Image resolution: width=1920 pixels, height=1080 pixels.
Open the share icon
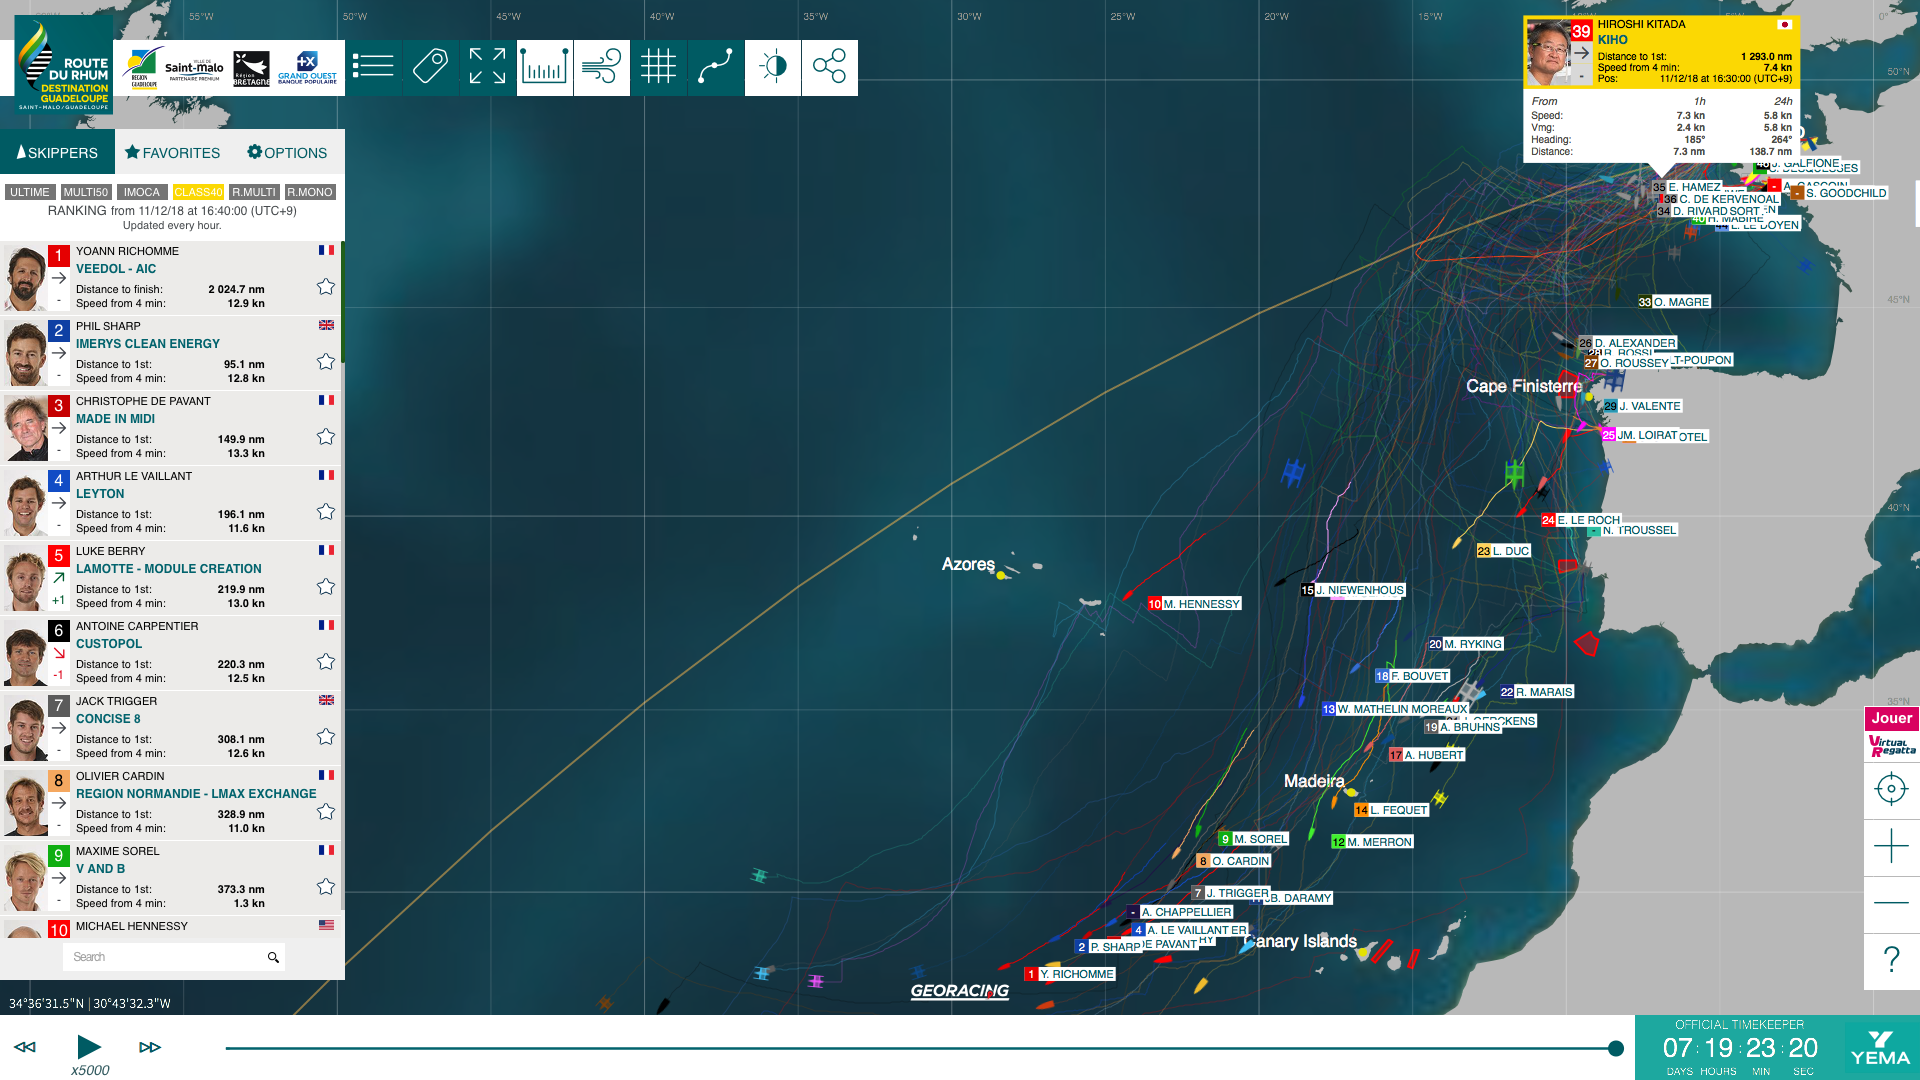pyautogui.click(x=829, y=67)
